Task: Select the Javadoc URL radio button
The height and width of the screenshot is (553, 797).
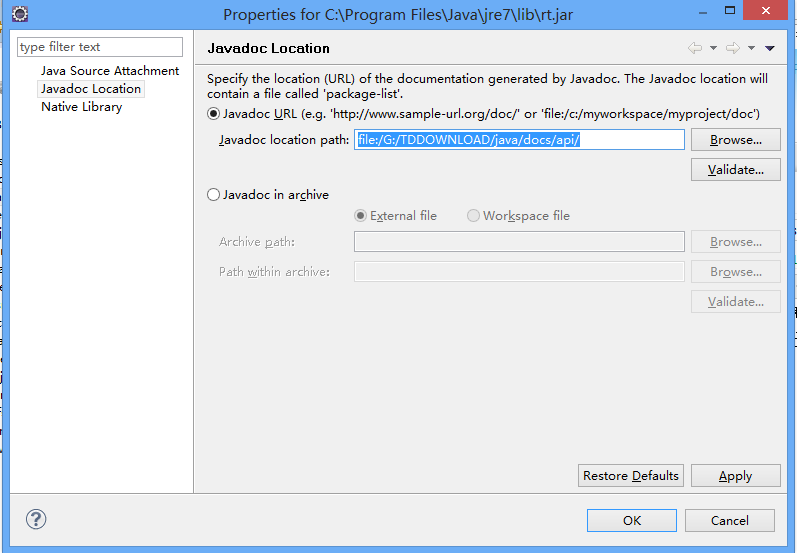Action: pos(213,114)
